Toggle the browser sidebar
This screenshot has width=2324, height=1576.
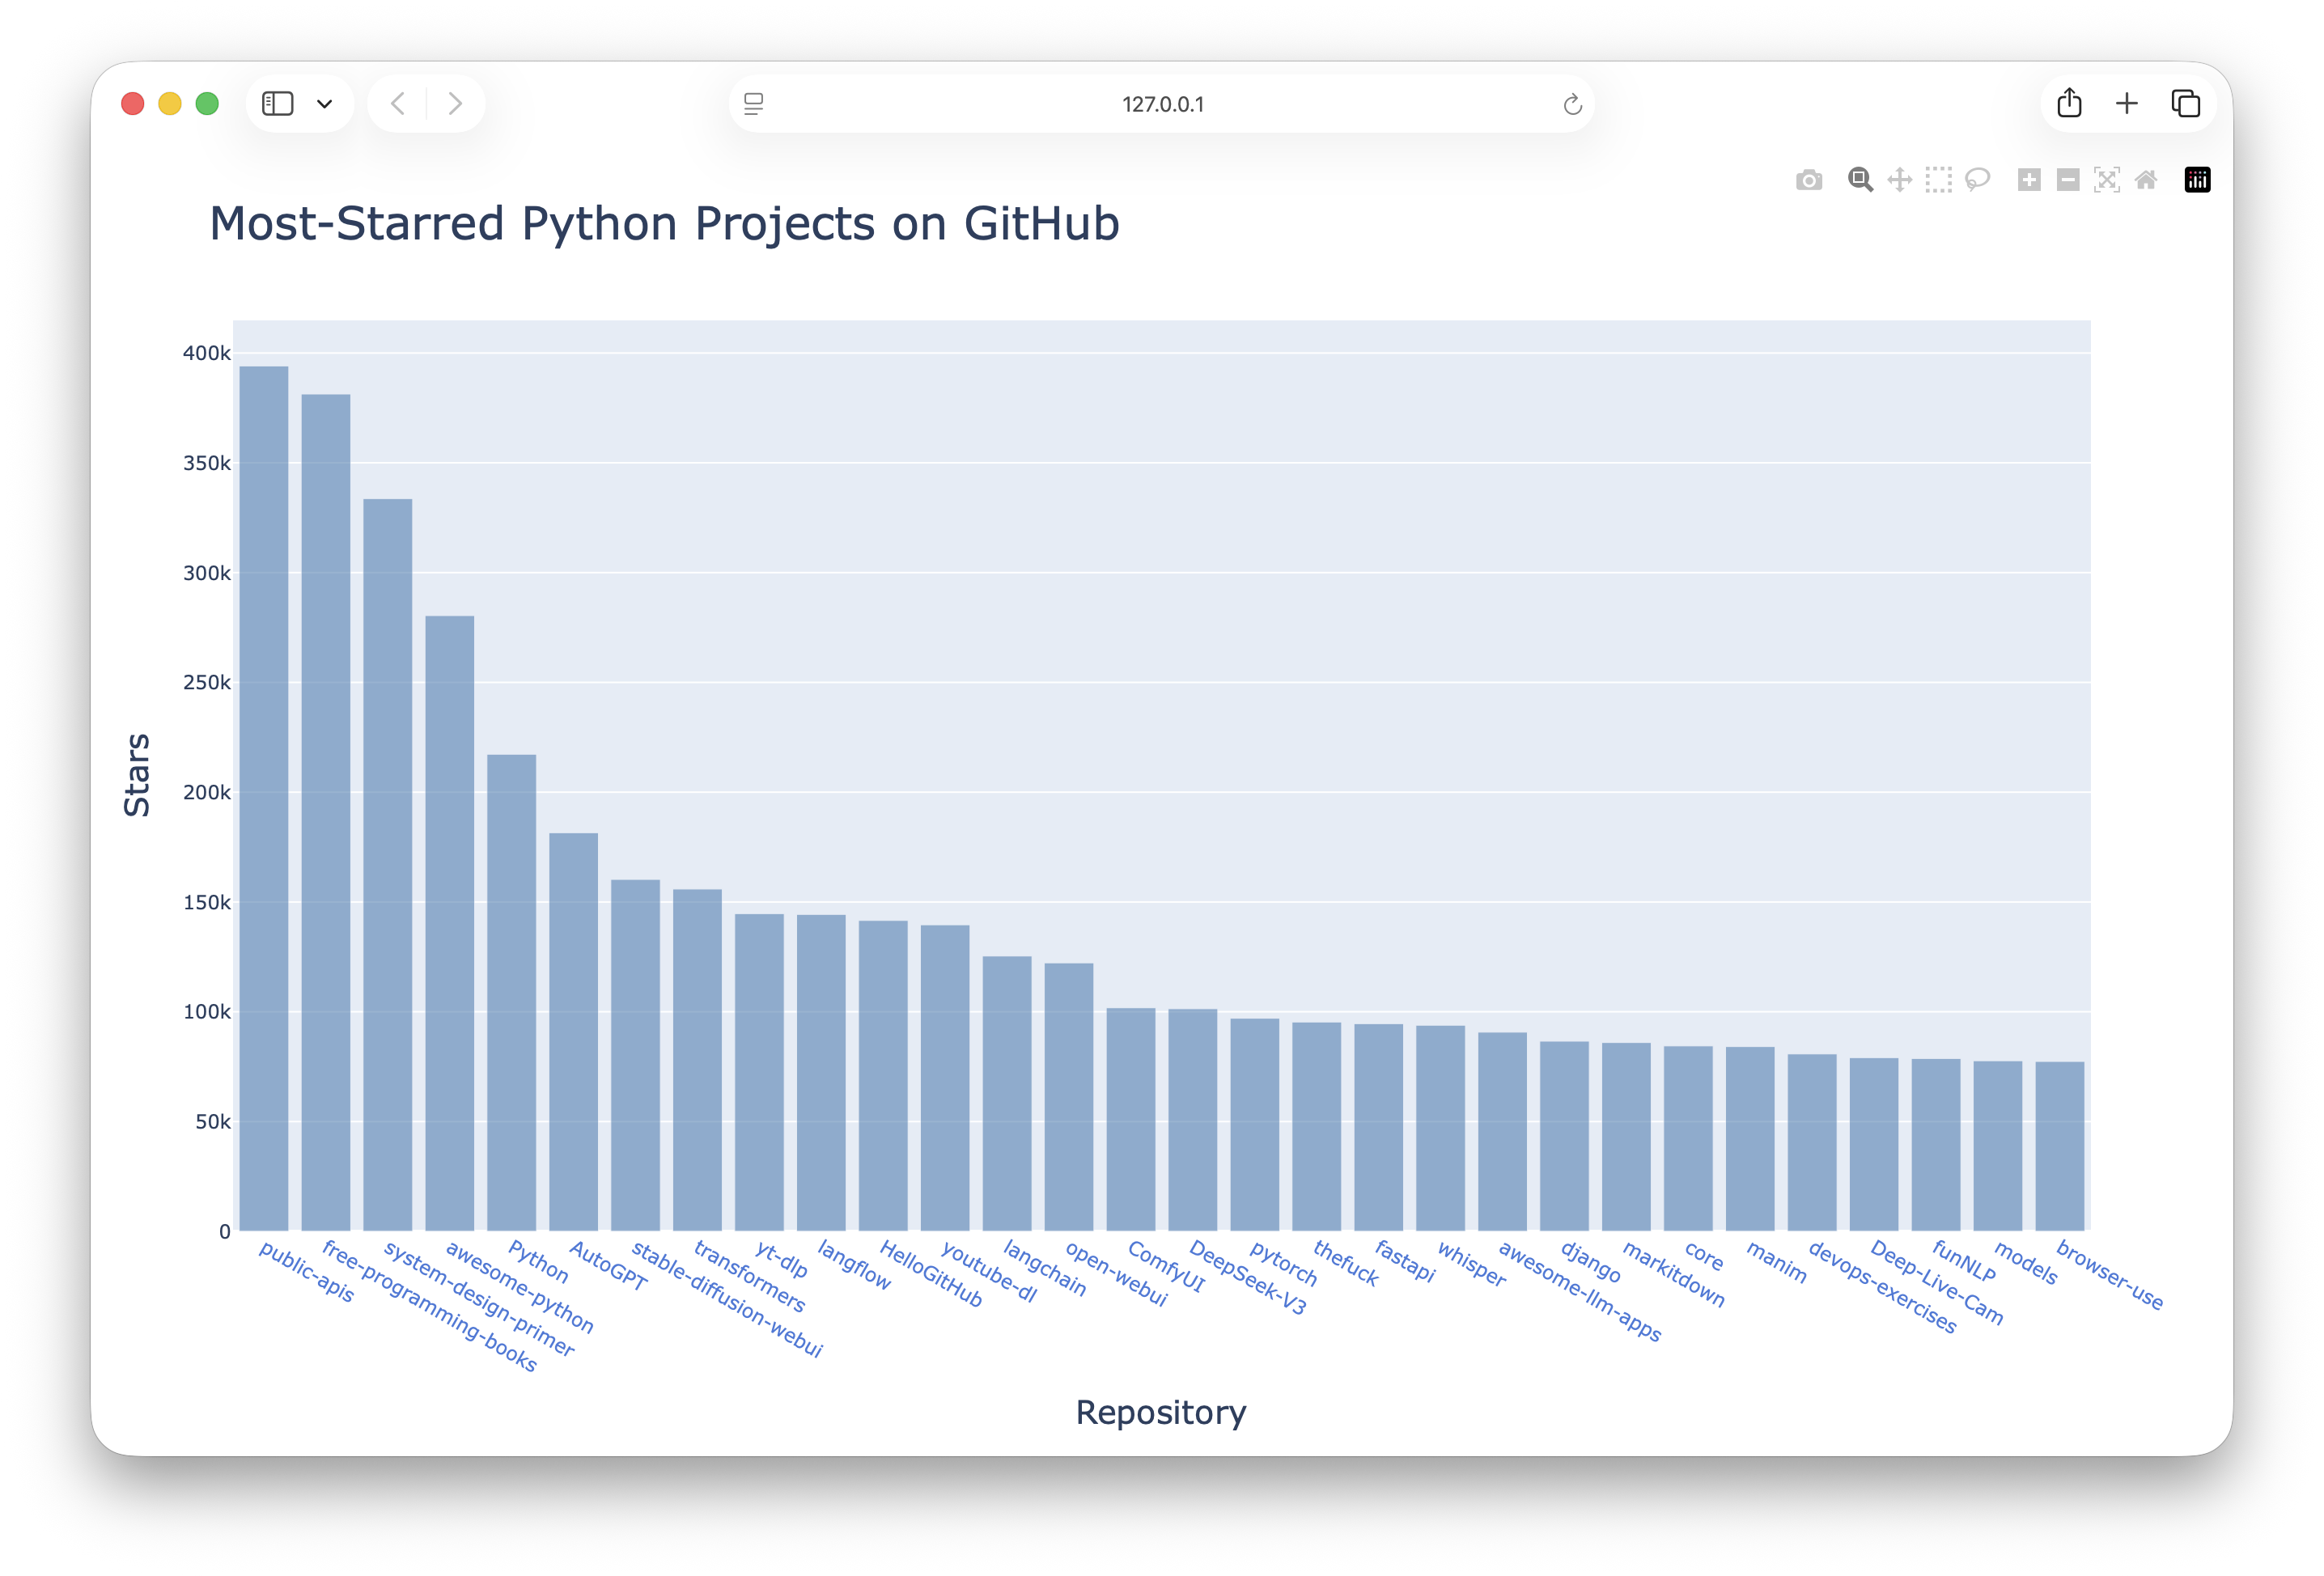278,103
